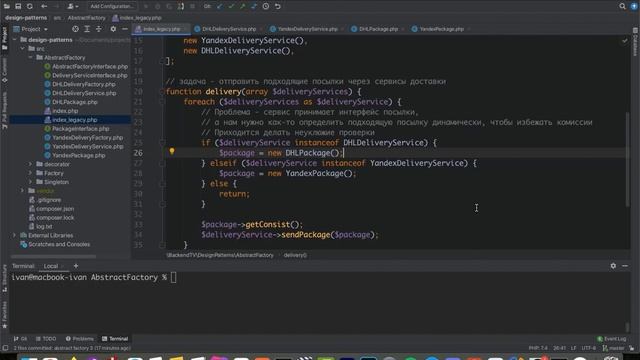Click the UTF-8 encoding status widget

click(589, 348)
